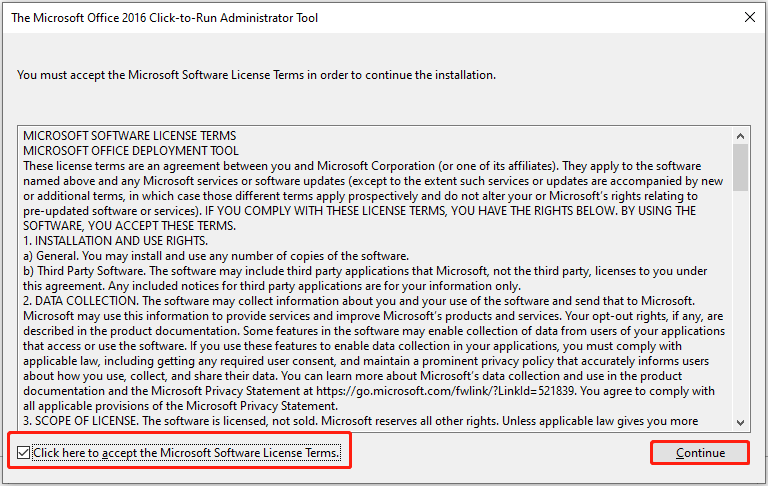Click the line starting with a) General
The height and width of the screenshot is (486, 768).
216,256
